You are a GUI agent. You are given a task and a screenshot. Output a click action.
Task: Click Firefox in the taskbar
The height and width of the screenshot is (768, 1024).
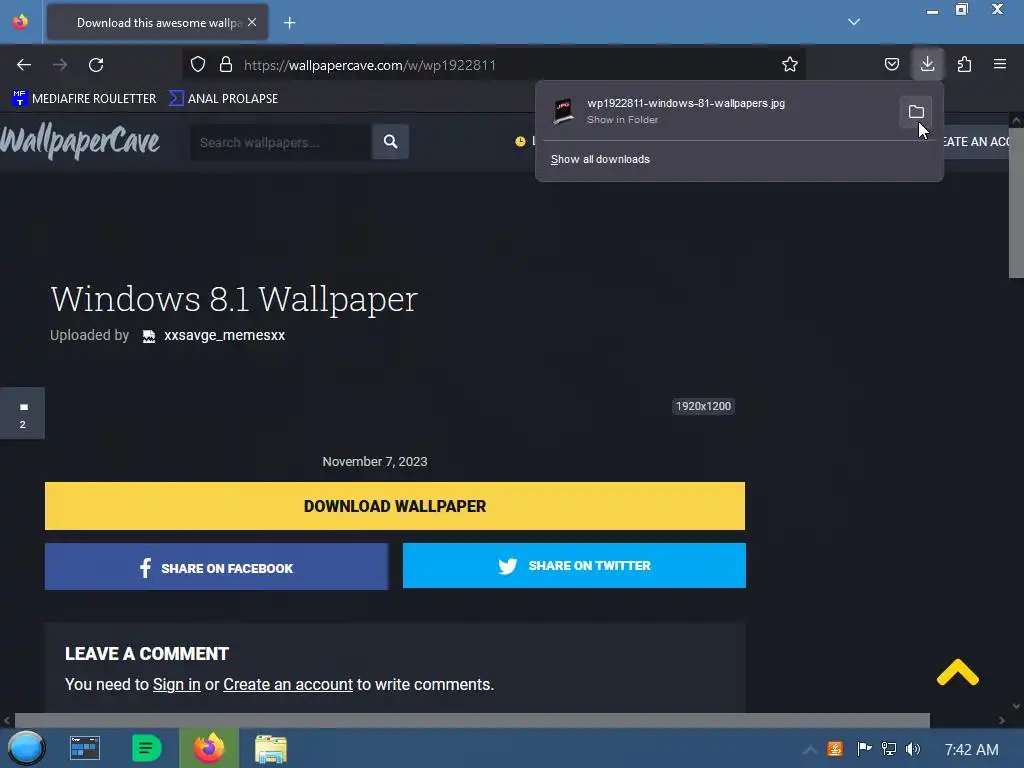tap(209, 748)
